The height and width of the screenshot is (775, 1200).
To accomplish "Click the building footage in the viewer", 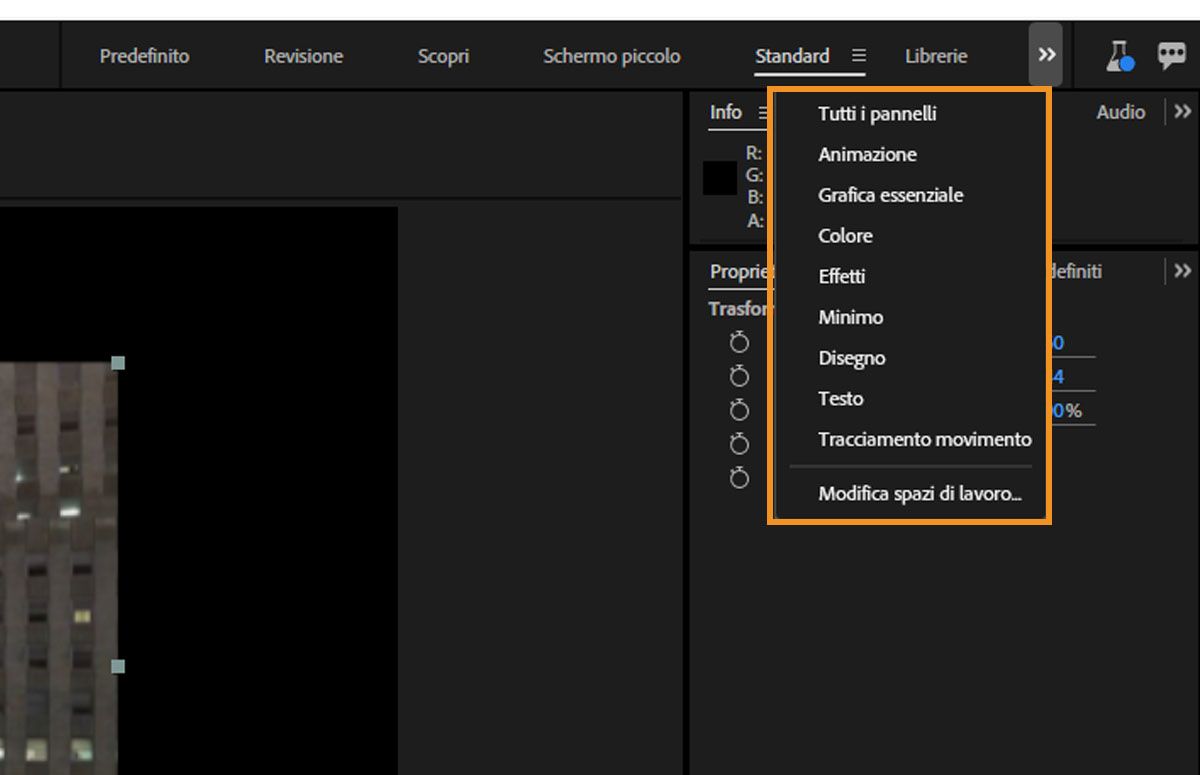I will pos(58,568).
